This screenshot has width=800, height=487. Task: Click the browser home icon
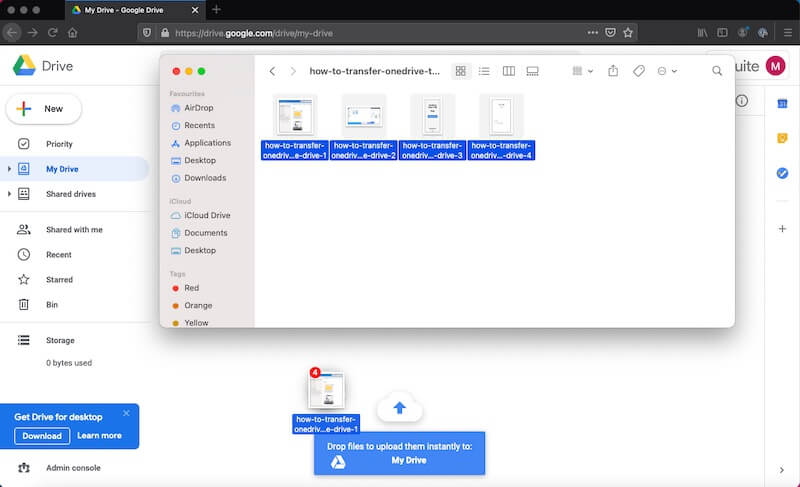tap(72, 33)
